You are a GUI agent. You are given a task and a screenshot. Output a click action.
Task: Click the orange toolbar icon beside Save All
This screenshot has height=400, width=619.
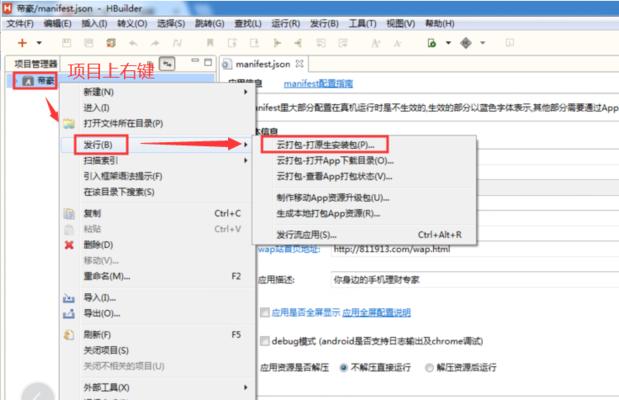pos(111,43)
